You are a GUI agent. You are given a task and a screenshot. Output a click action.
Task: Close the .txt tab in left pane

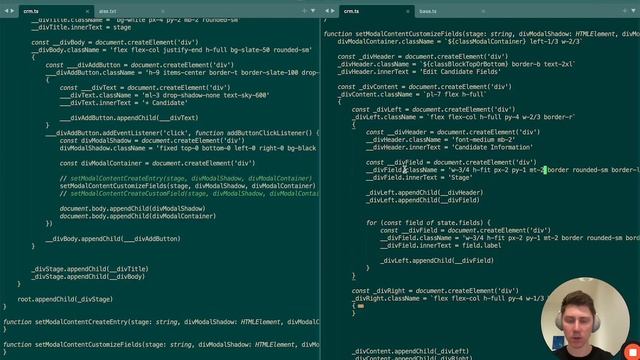tap(163, 11)
